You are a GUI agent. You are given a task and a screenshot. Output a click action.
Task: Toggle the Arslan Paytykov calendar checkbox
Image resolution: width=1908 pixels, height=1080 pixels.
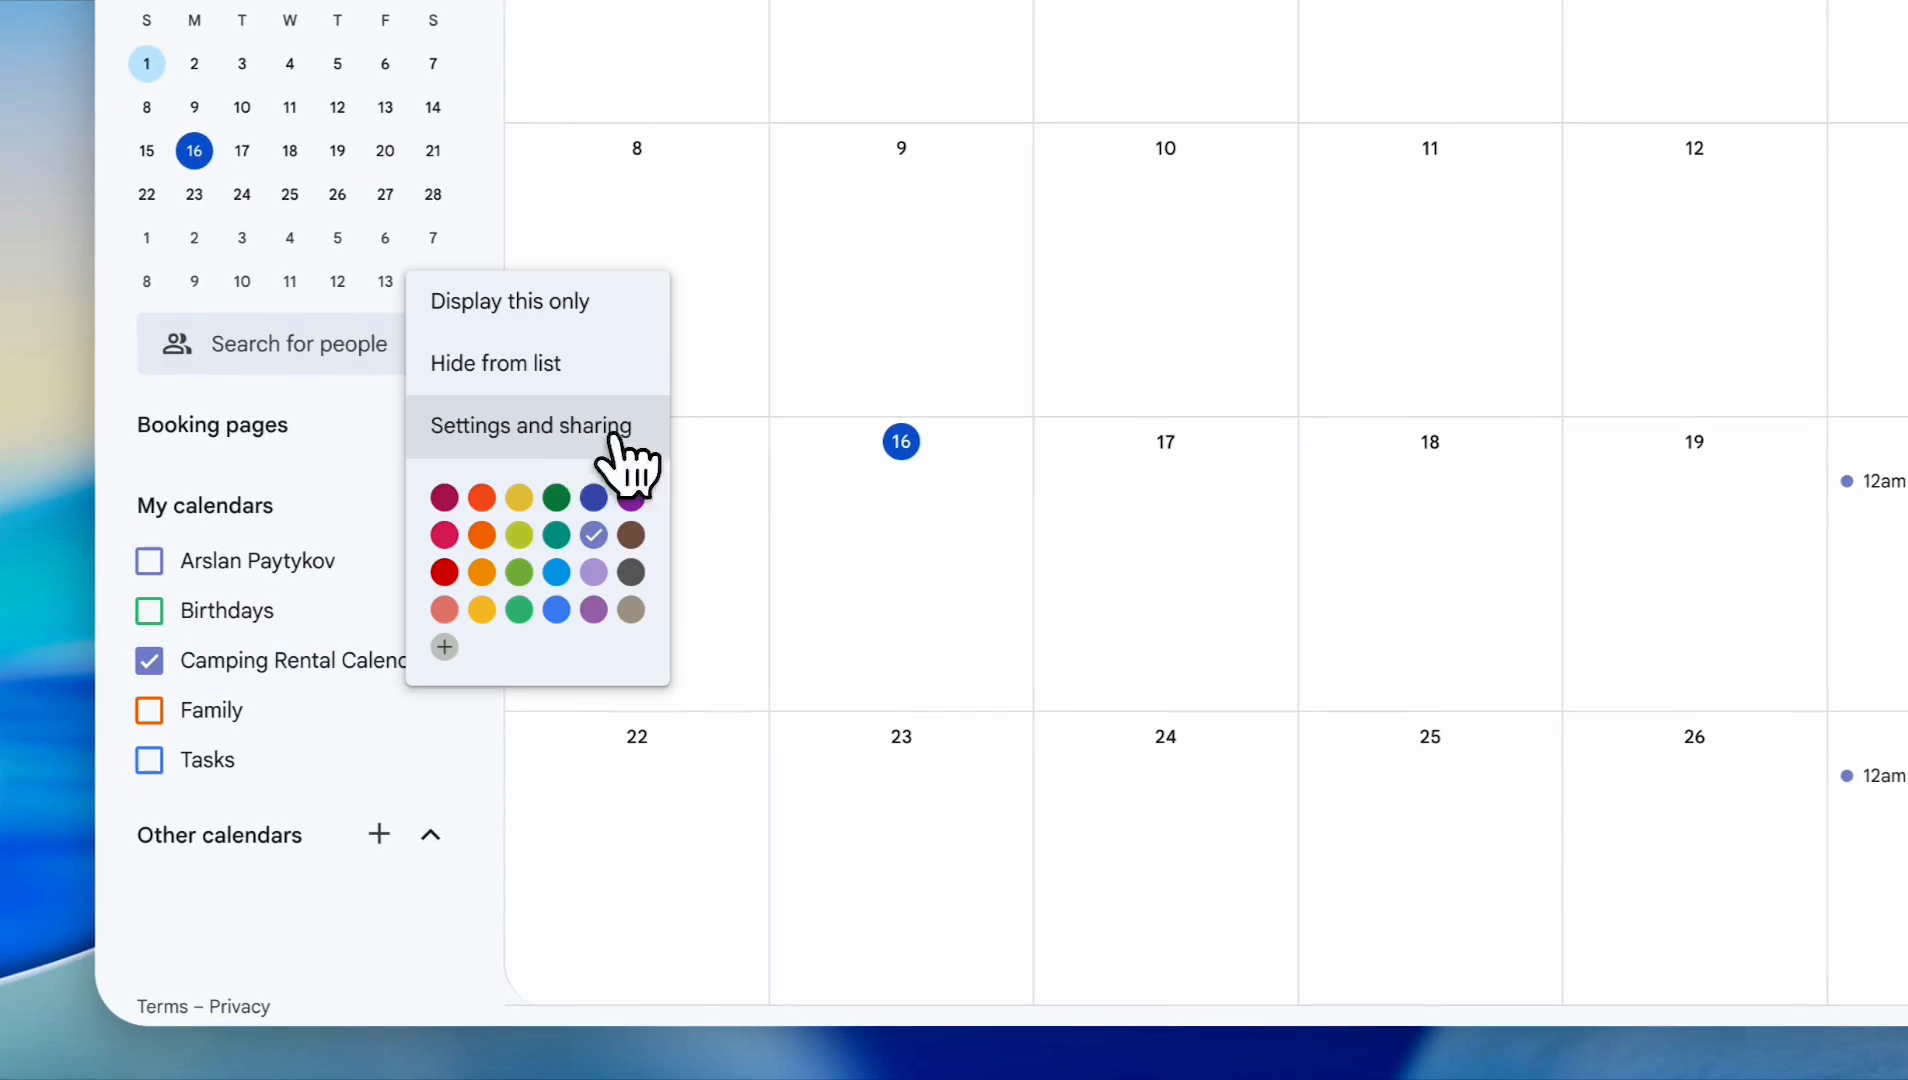(149, 561)
